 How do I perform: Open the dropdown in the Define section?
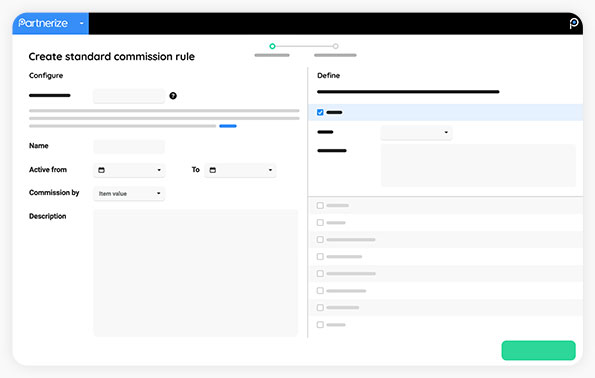pos(416,132)
